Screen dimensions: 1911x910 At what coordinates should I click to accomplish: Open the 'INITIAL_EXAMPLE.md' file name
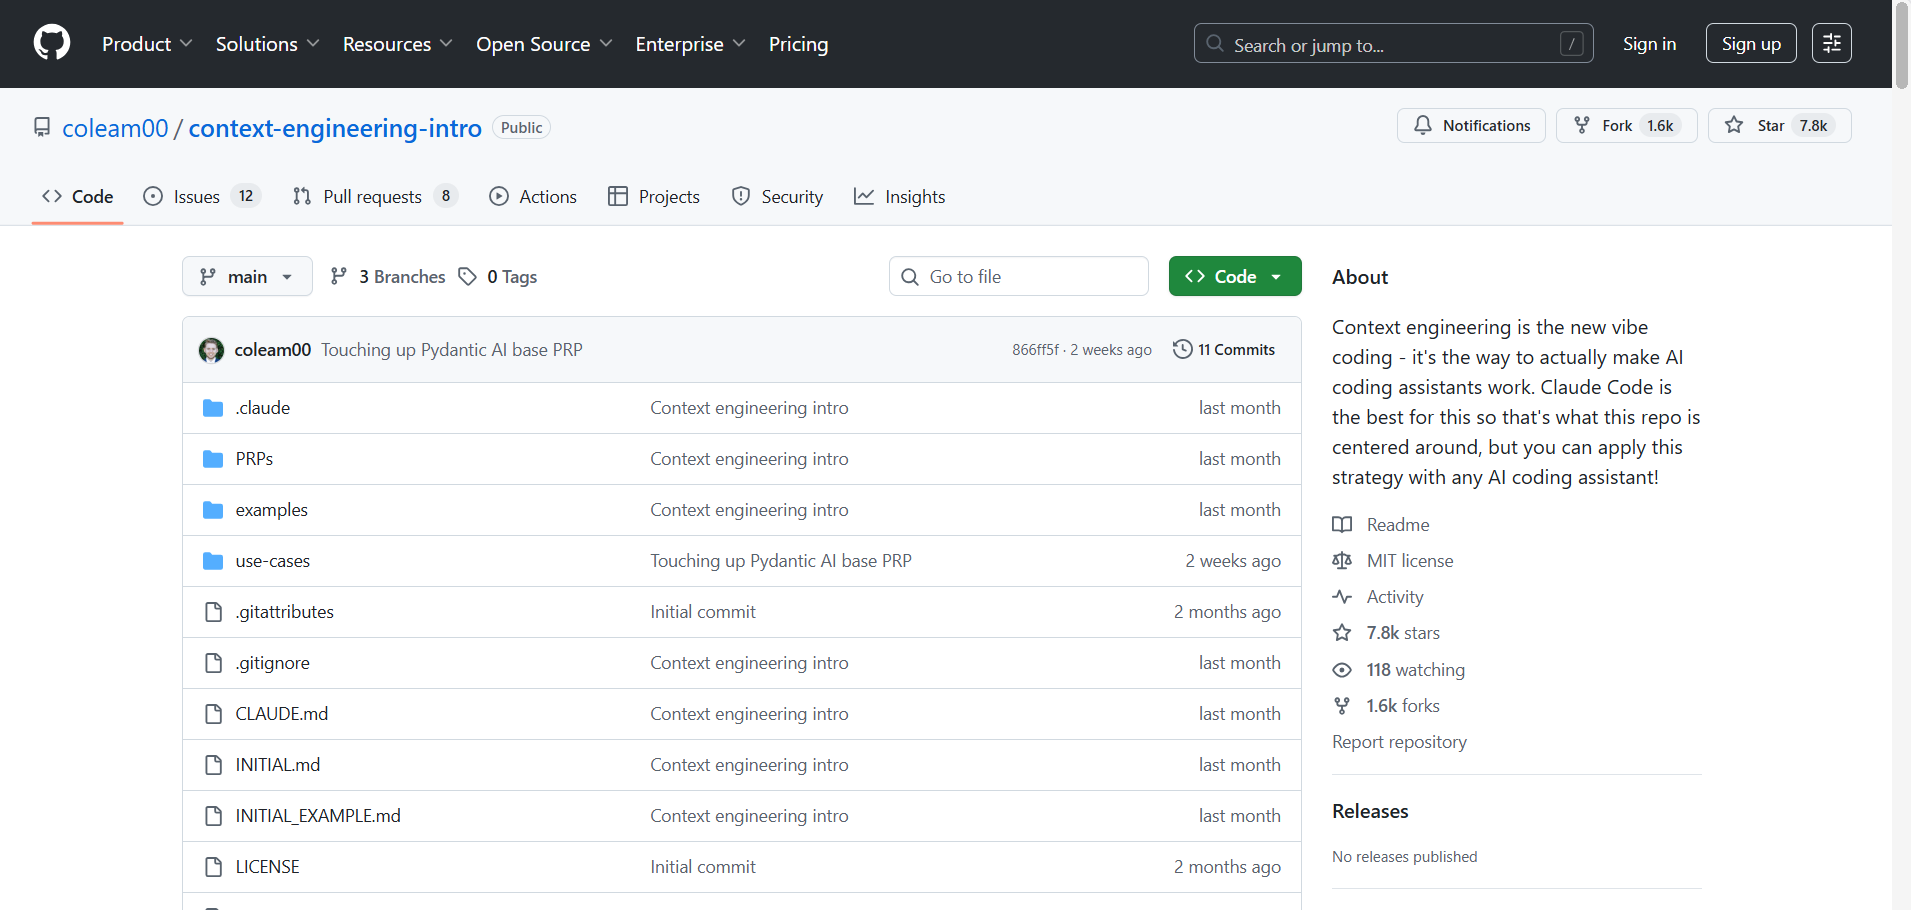pyautogui.click(x=318, y=816)
